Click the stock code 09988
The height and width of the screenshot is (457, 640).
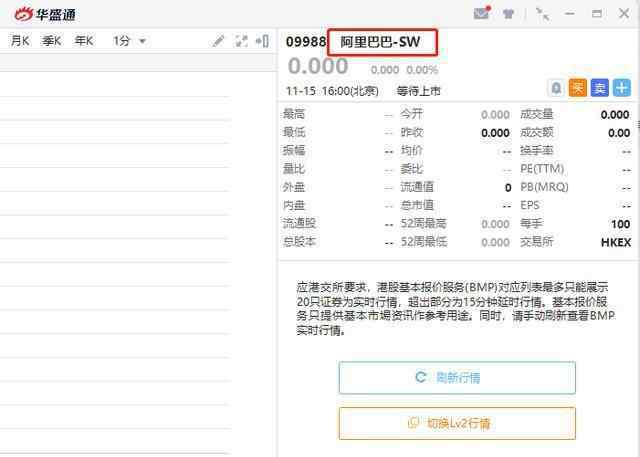pyautogui.click(x=306, y=42)
